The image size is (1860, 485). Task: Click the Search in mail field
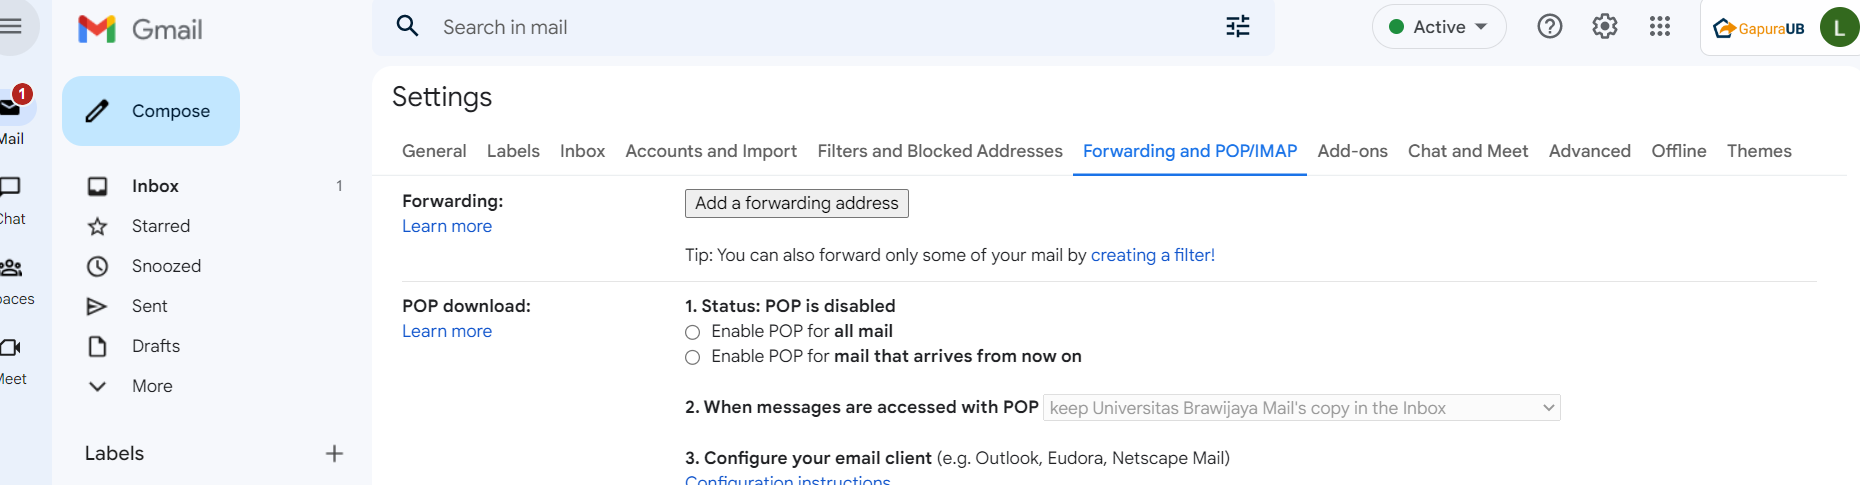820,27
